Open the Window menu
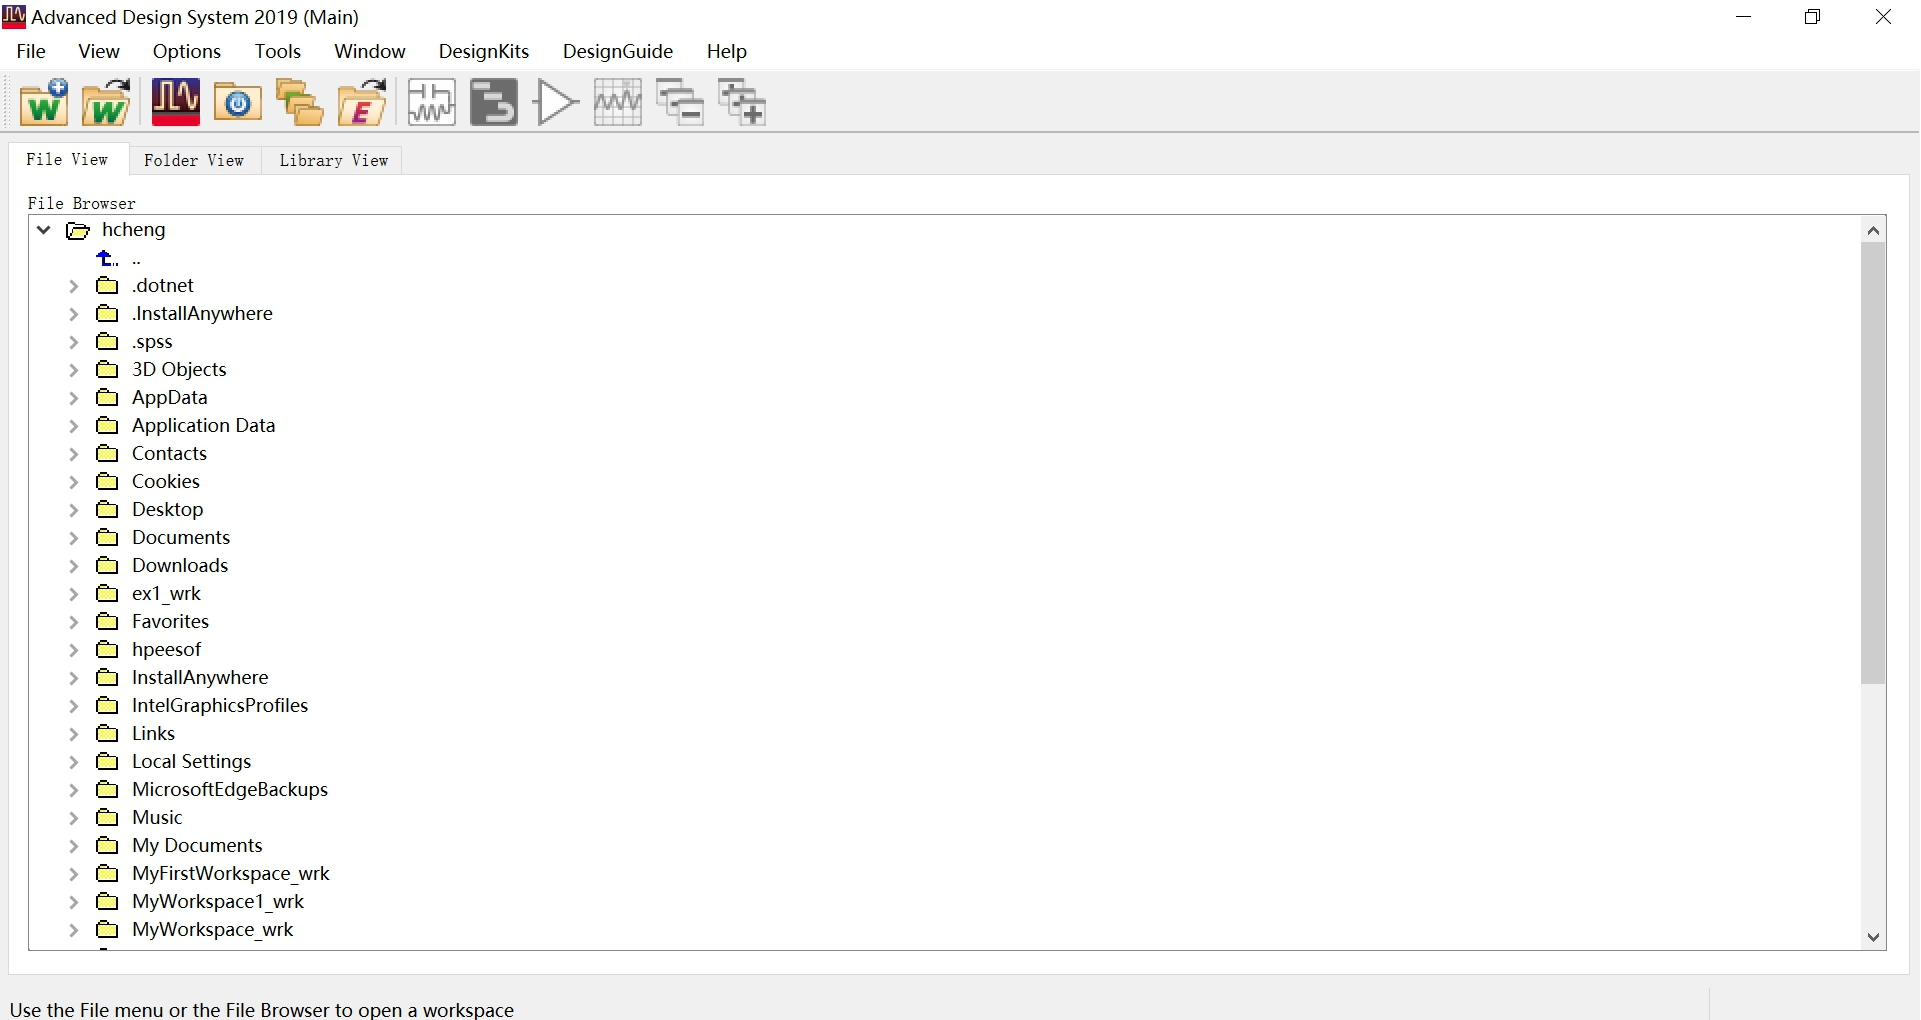This screenshot has height=1020, width=1921. tap(370, 51)
